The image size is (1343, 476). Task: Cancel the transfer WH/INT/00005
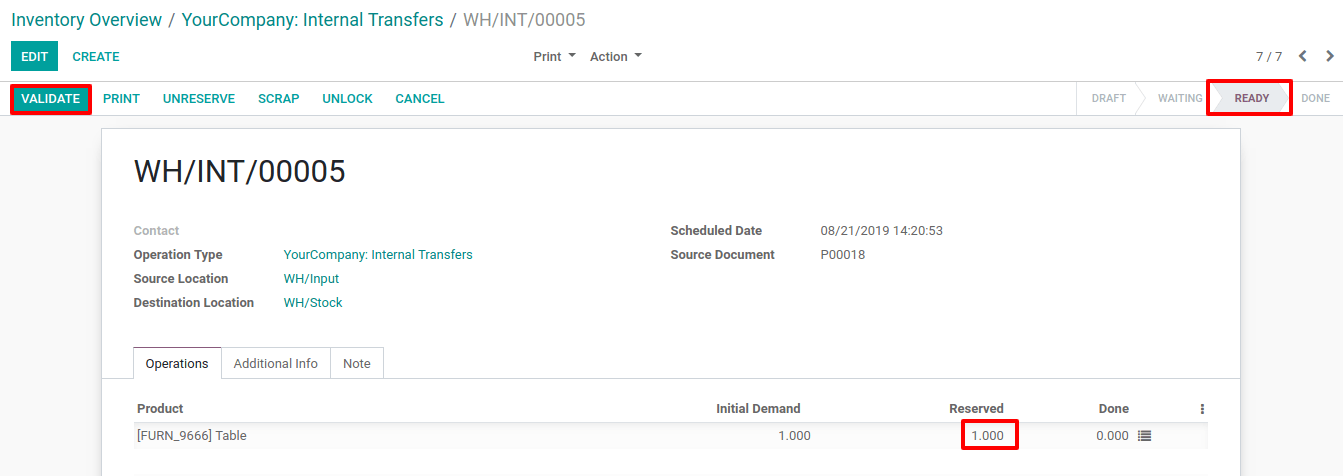pyautogui.click(x=420, y=99)
